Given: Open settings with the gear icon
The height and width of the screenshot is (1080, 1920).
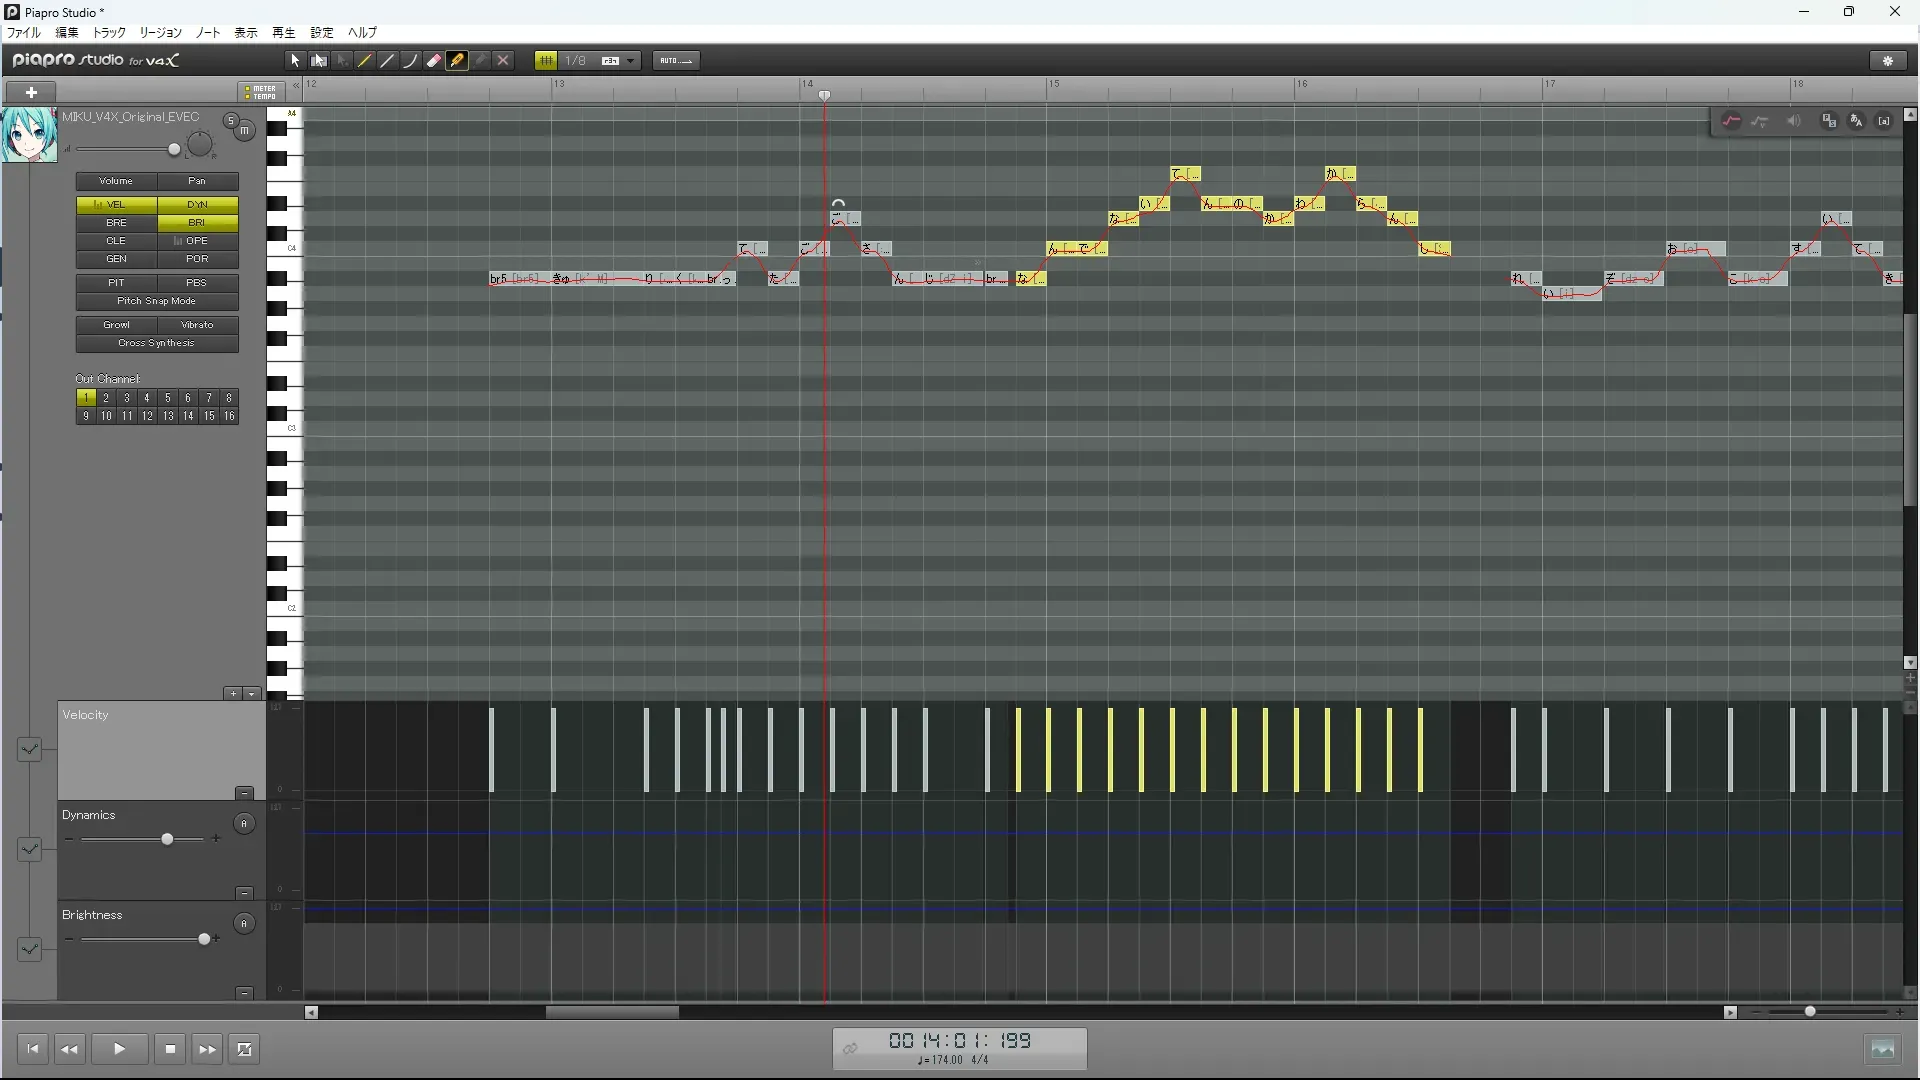Looking at the screenshot, I should pyautogui.click(x=1888, y=61).
